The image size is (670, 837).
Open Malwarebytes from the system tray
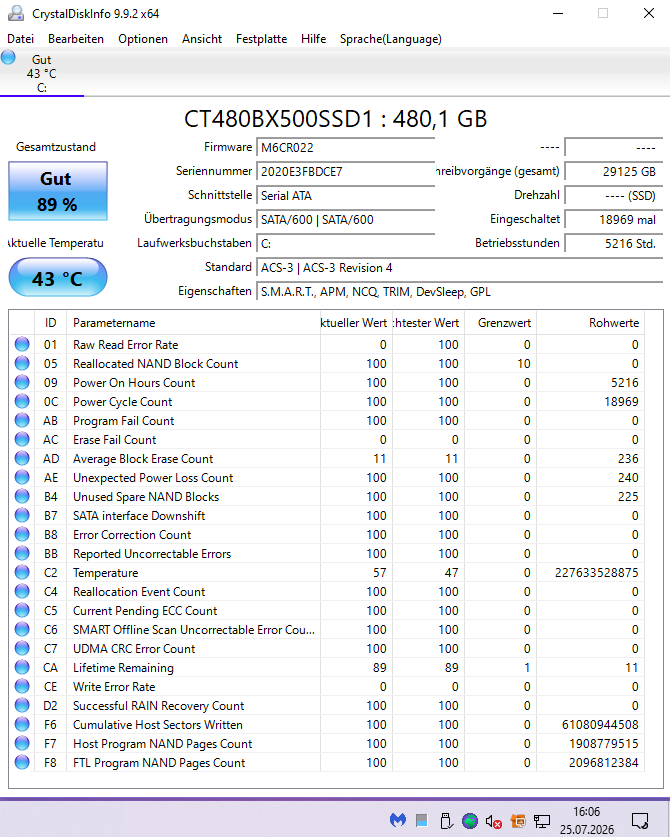(398, 820)
